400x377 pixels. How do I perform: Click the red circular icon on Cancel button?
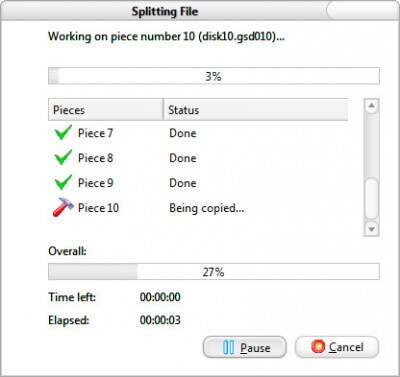[318, 347]
